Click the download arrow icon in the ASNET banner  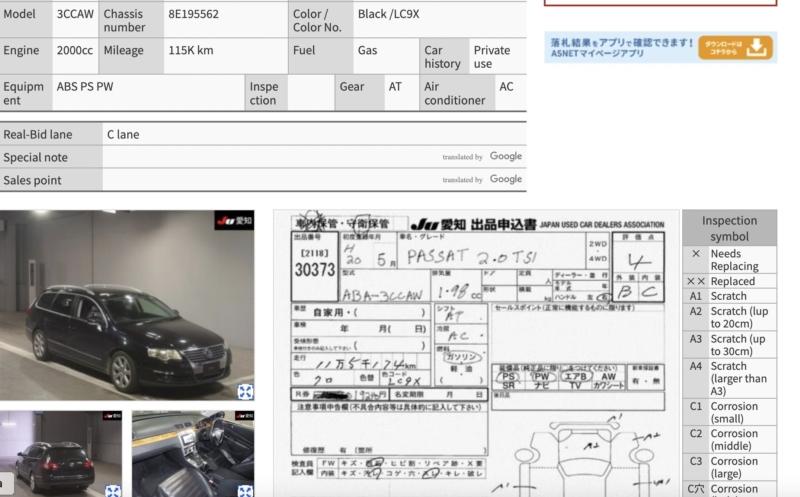(758, 47)
